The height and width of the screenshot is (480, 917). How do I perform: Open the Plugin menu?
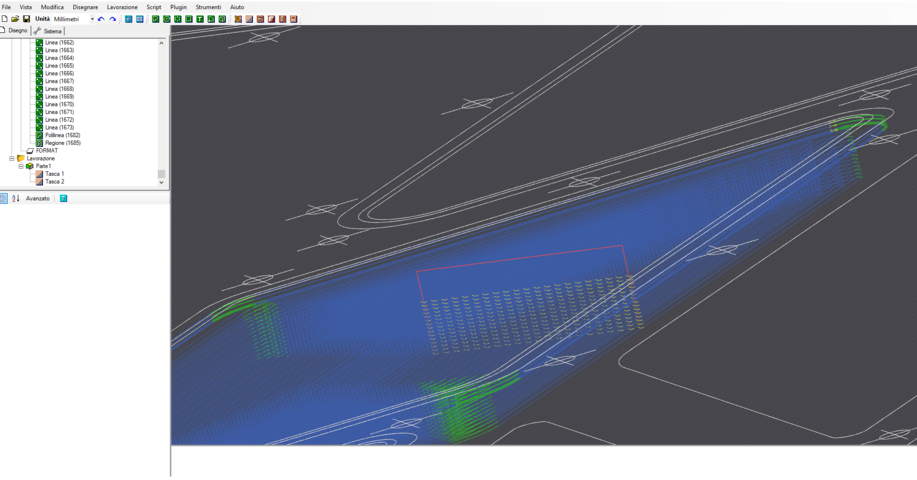point(178,7)
